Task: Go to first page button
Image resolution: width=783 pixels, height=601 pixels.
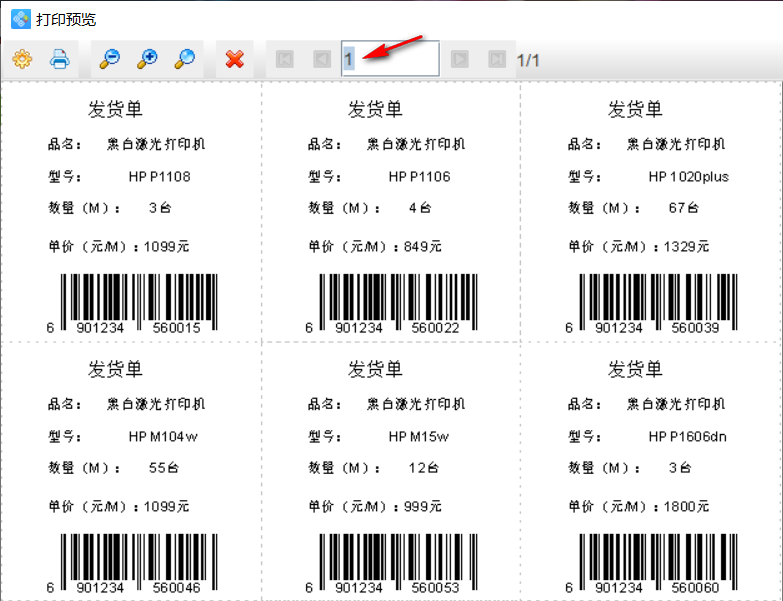Action: coord(285,59)
